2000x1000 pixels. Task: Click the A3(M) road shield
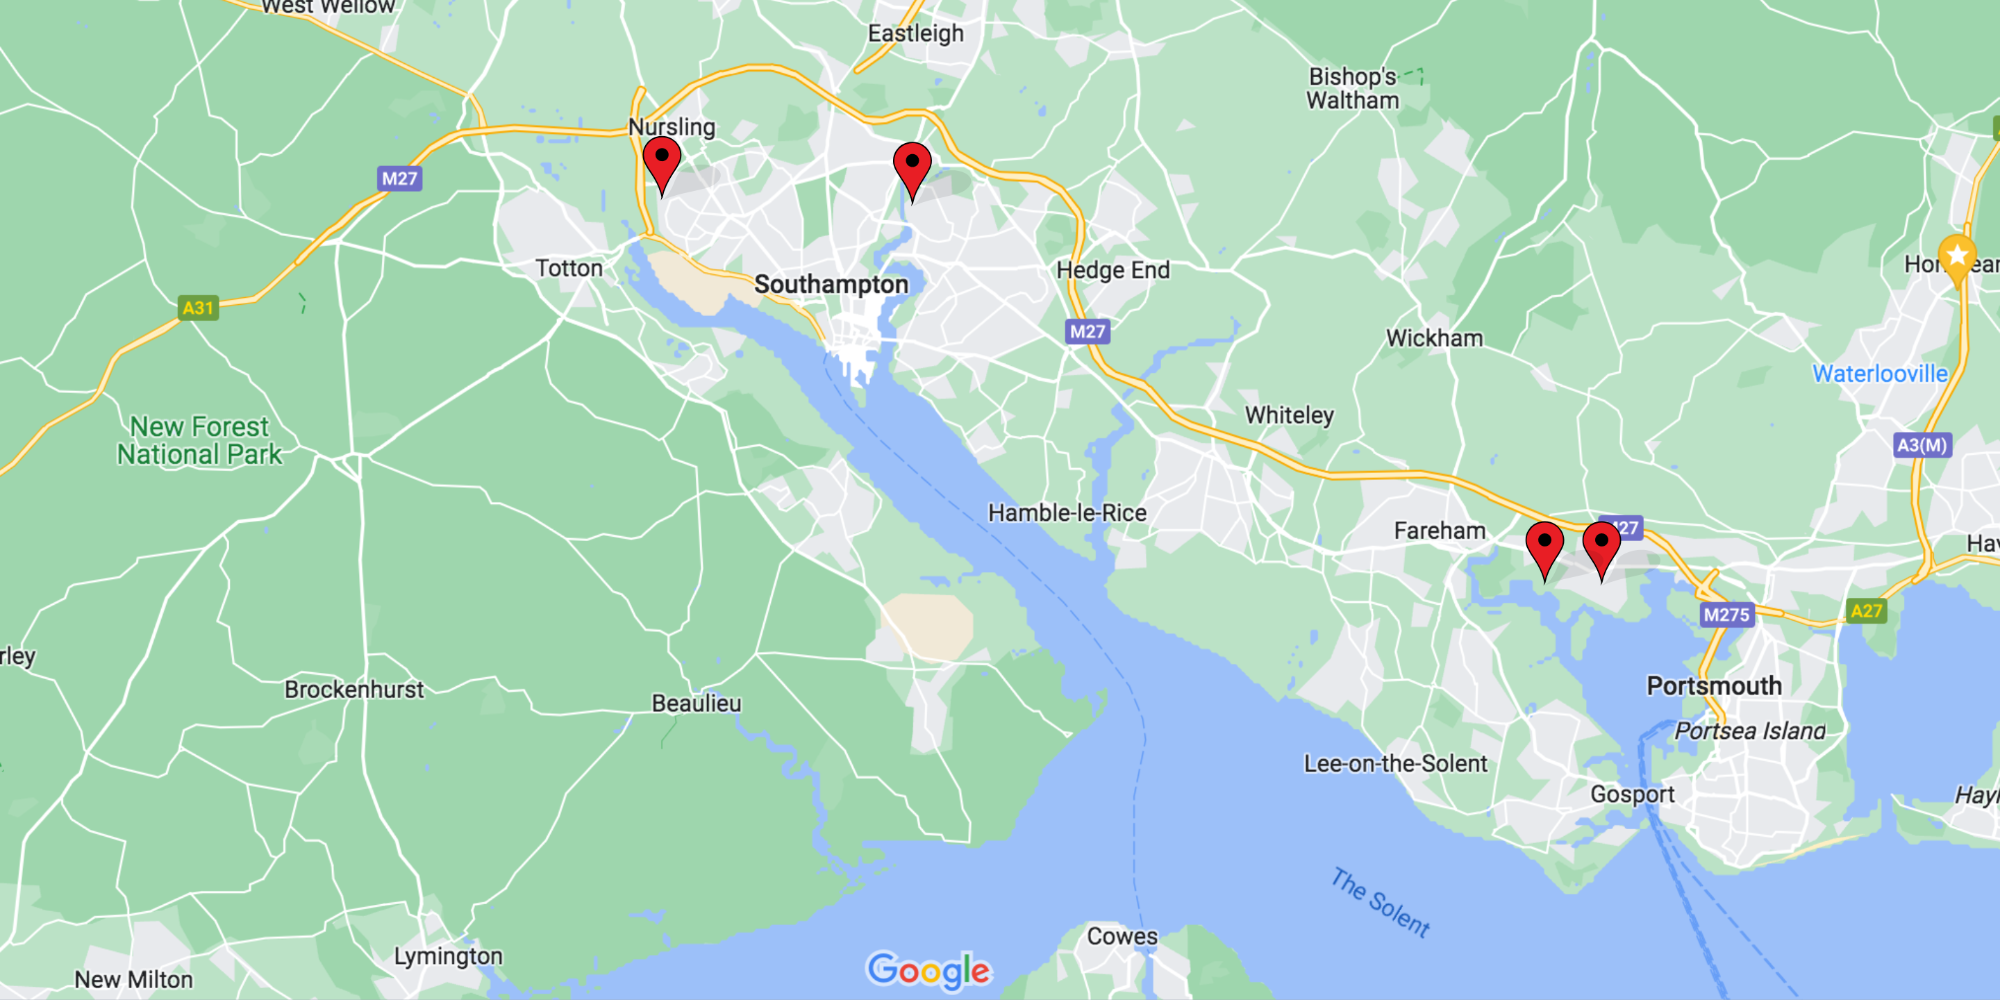click(1922, 445)
